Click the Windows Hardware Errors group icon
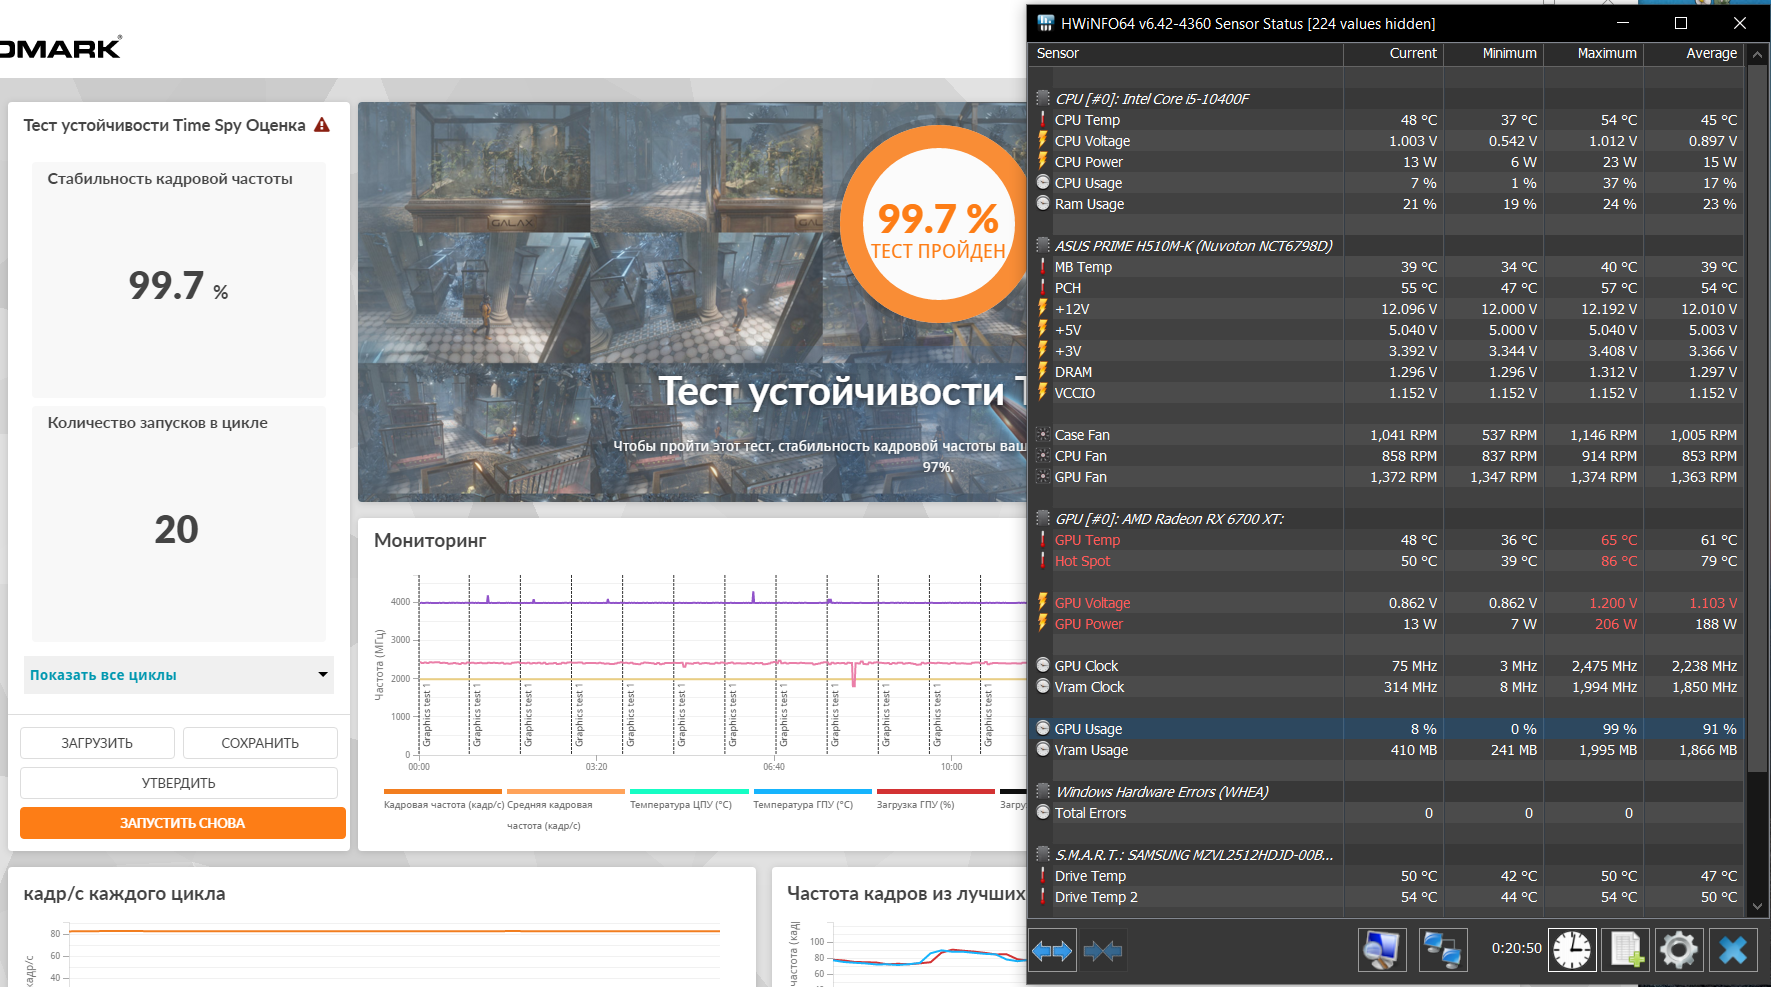 [1043, 792]
